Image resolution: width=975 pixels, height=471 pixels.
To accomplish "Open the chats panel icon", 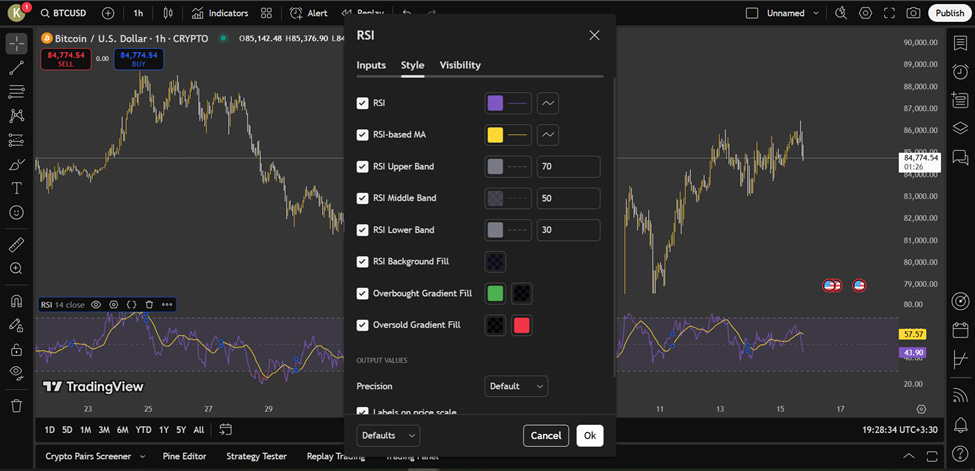I will click(960, 156).
